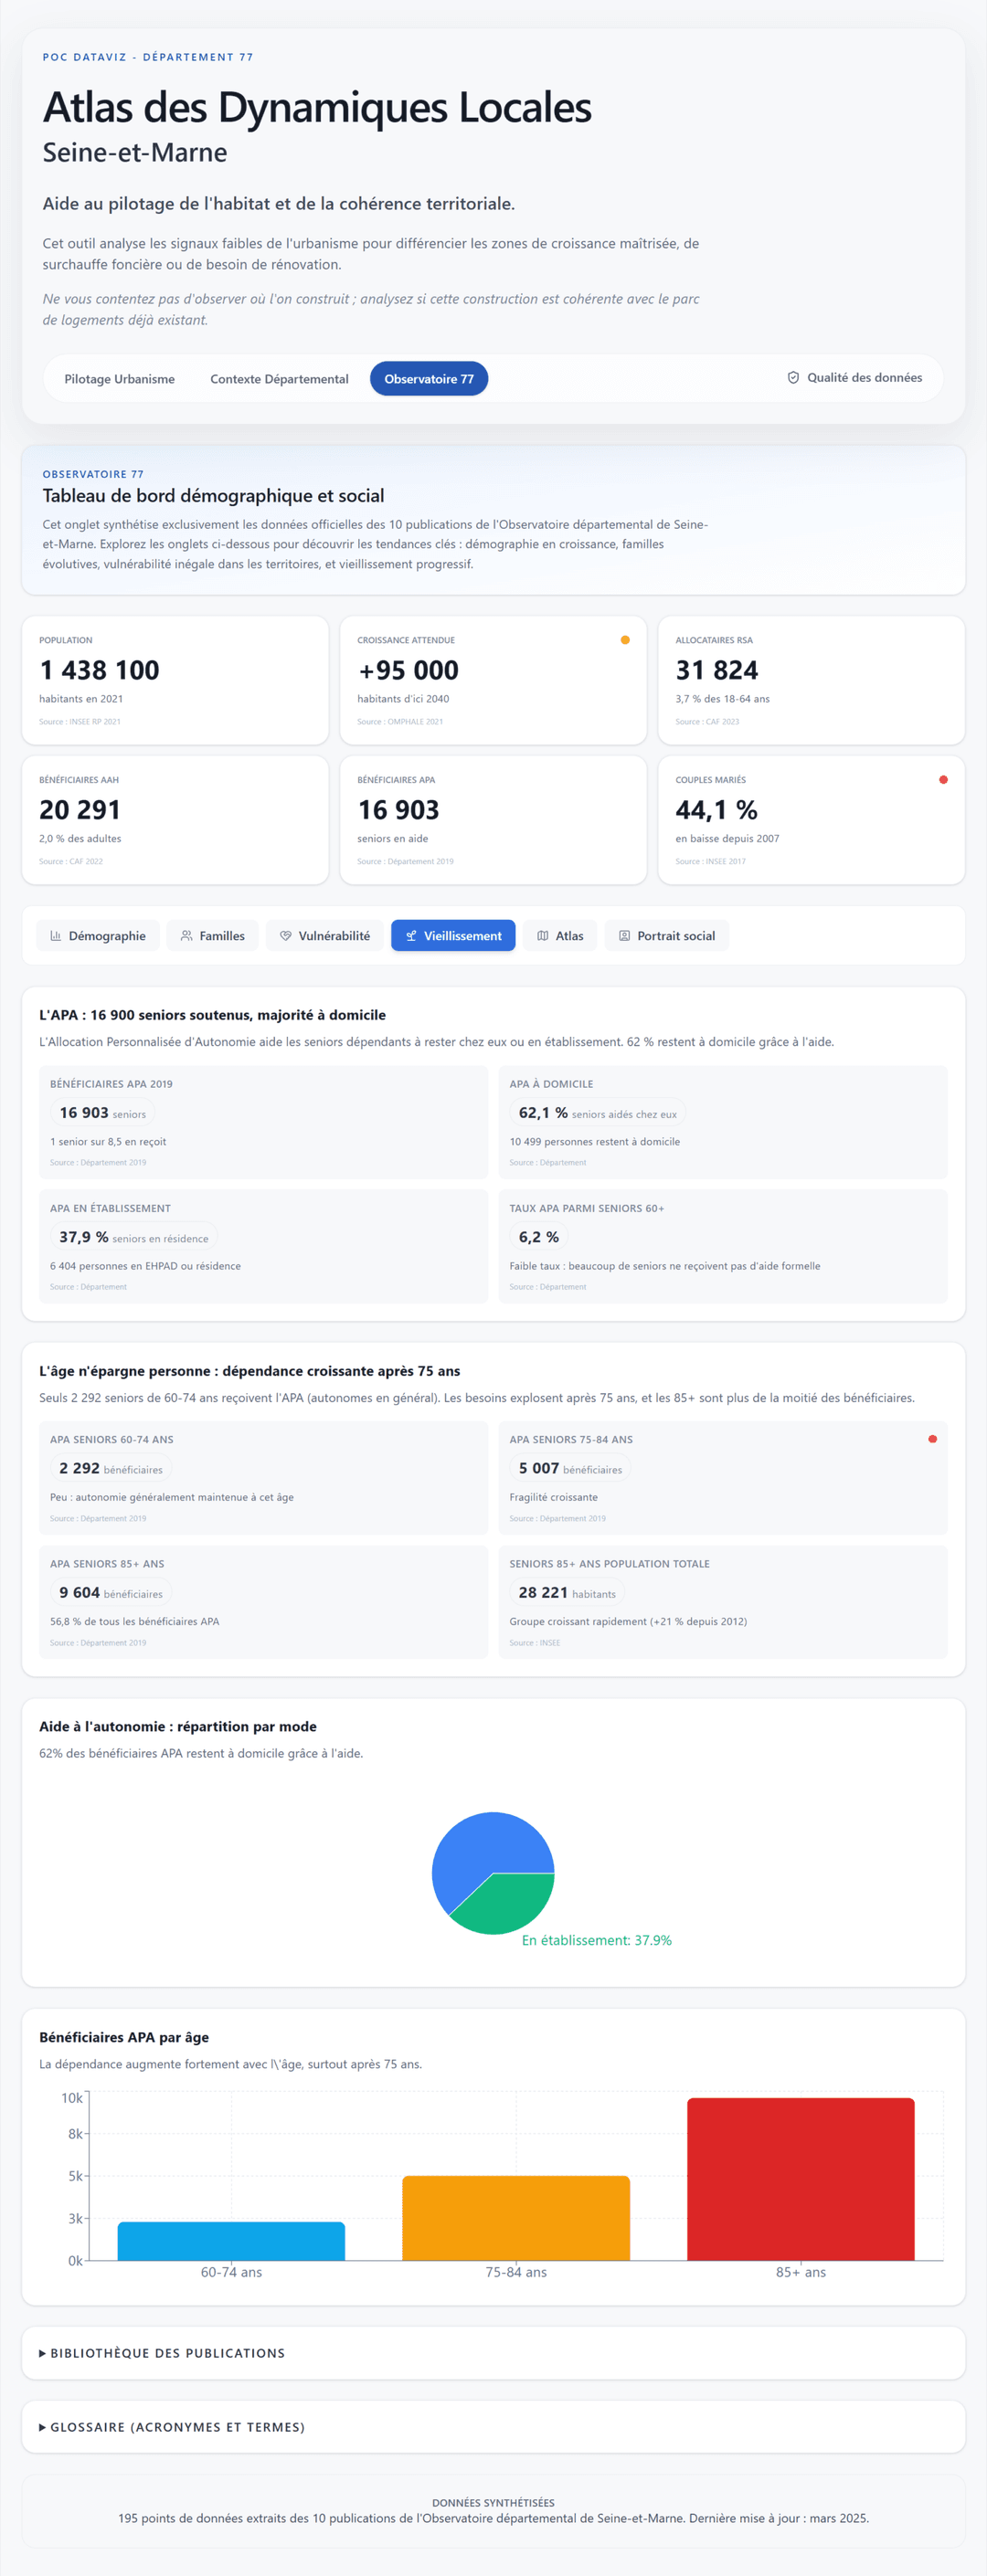Click the 6,2 % taux APA value
The height and width of the screenshot is (2576, 987).
tap(539, 1237)
